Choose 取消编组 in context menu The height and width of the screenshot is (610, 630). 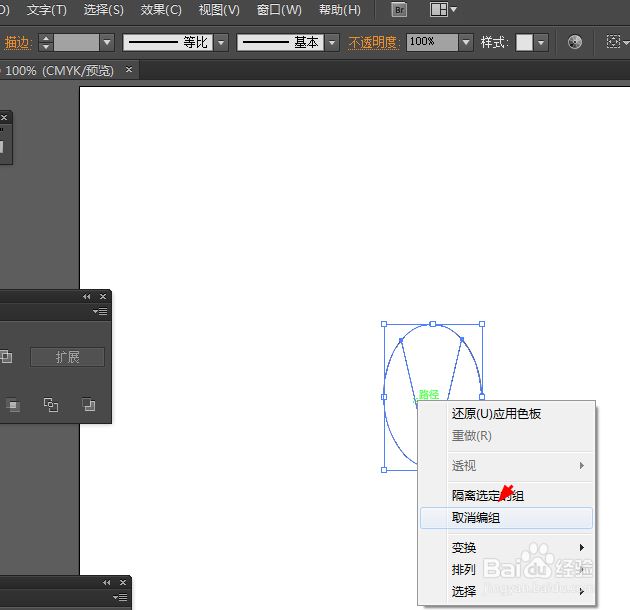[x=506, y=518]
